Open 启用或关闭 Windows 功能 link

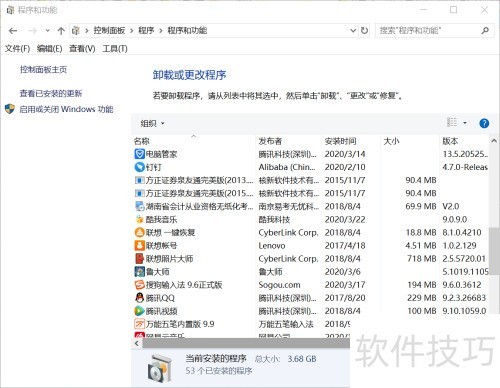coord(66,109)
